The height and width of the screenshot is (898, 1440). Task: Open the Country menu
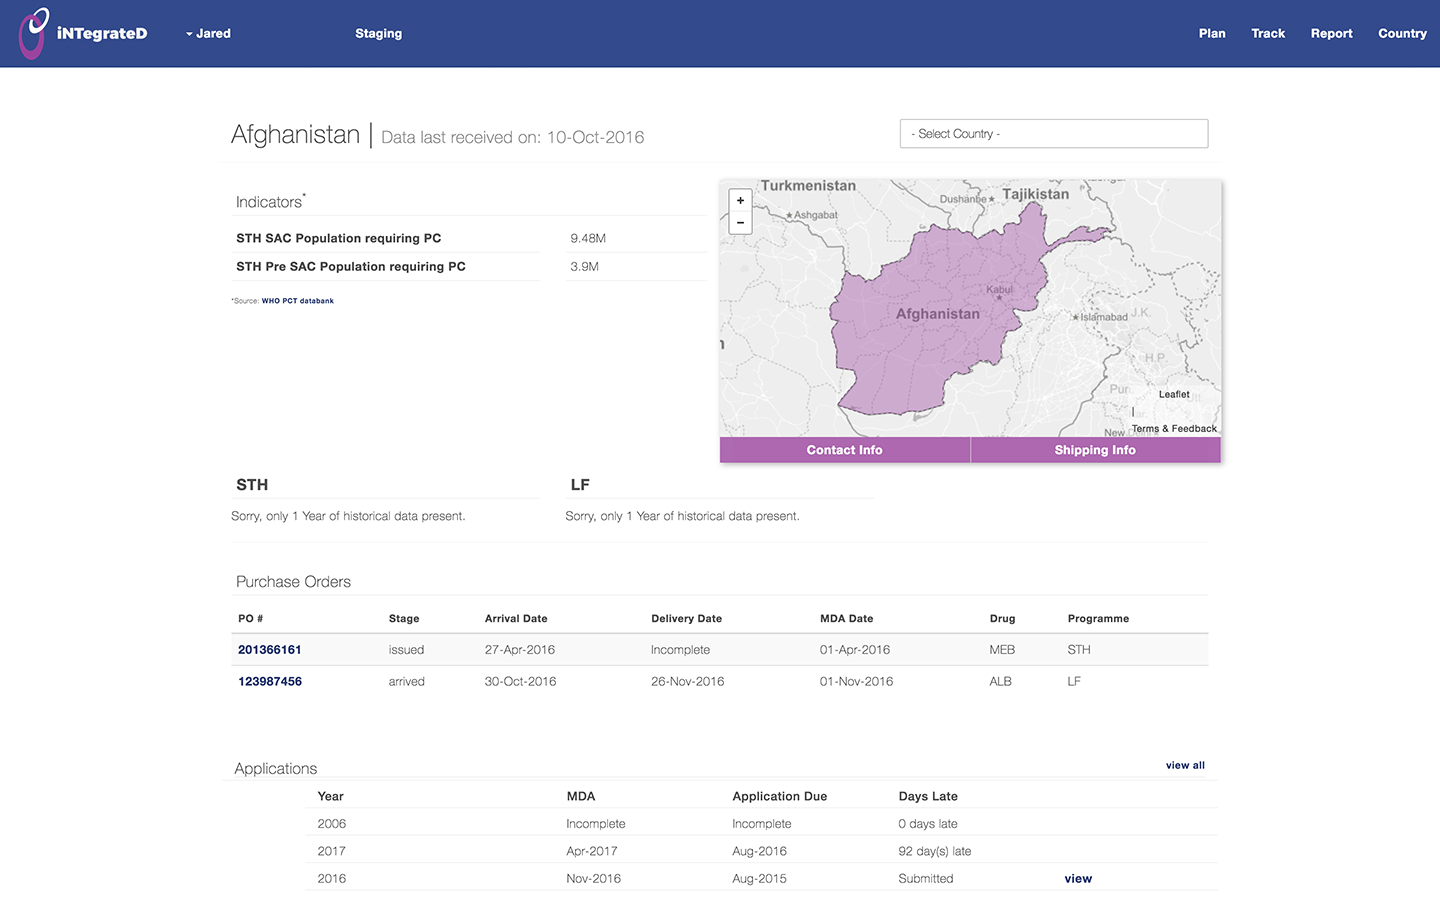click(1402, 33)
